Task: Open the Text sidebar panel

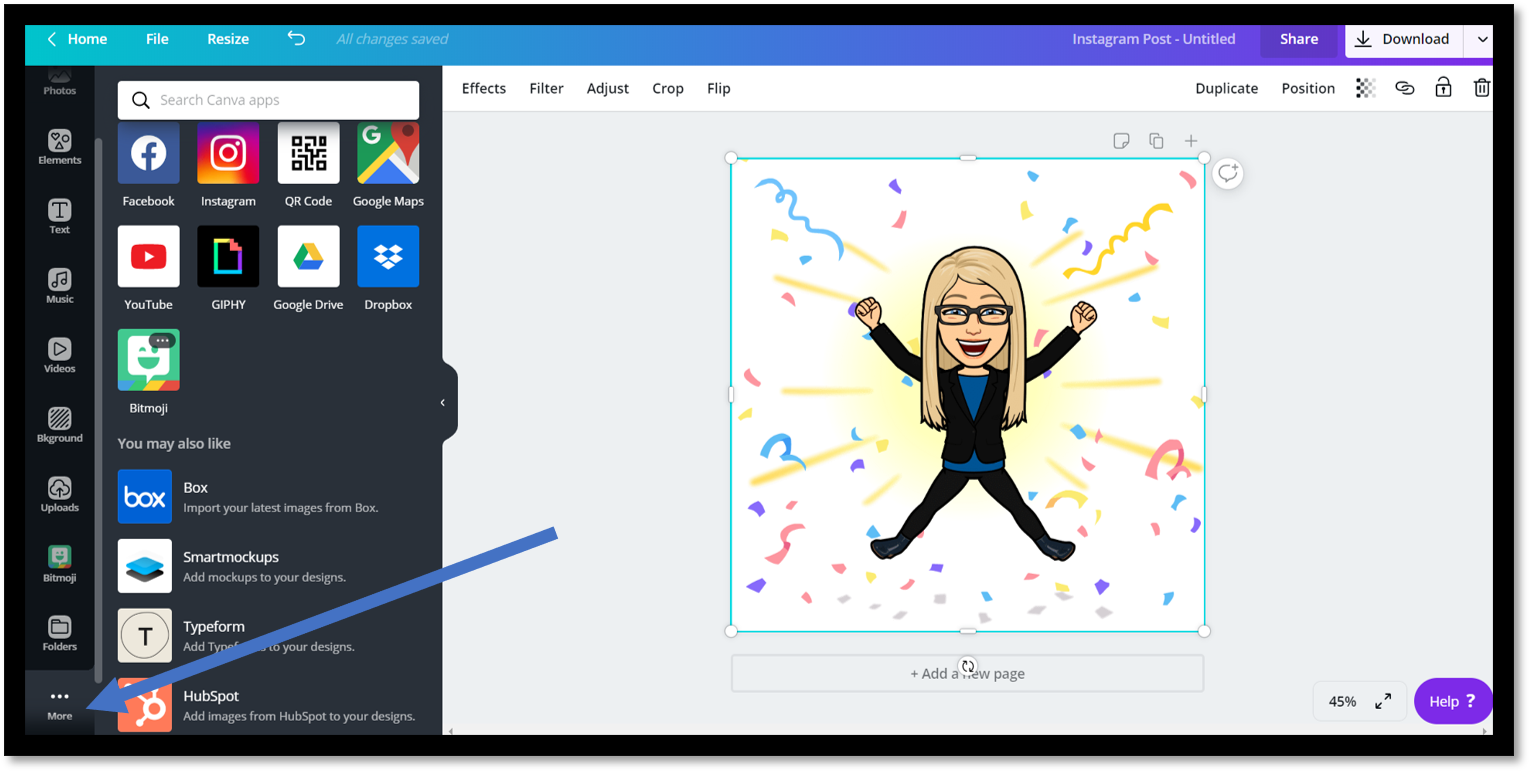Action: click(60, 216)
